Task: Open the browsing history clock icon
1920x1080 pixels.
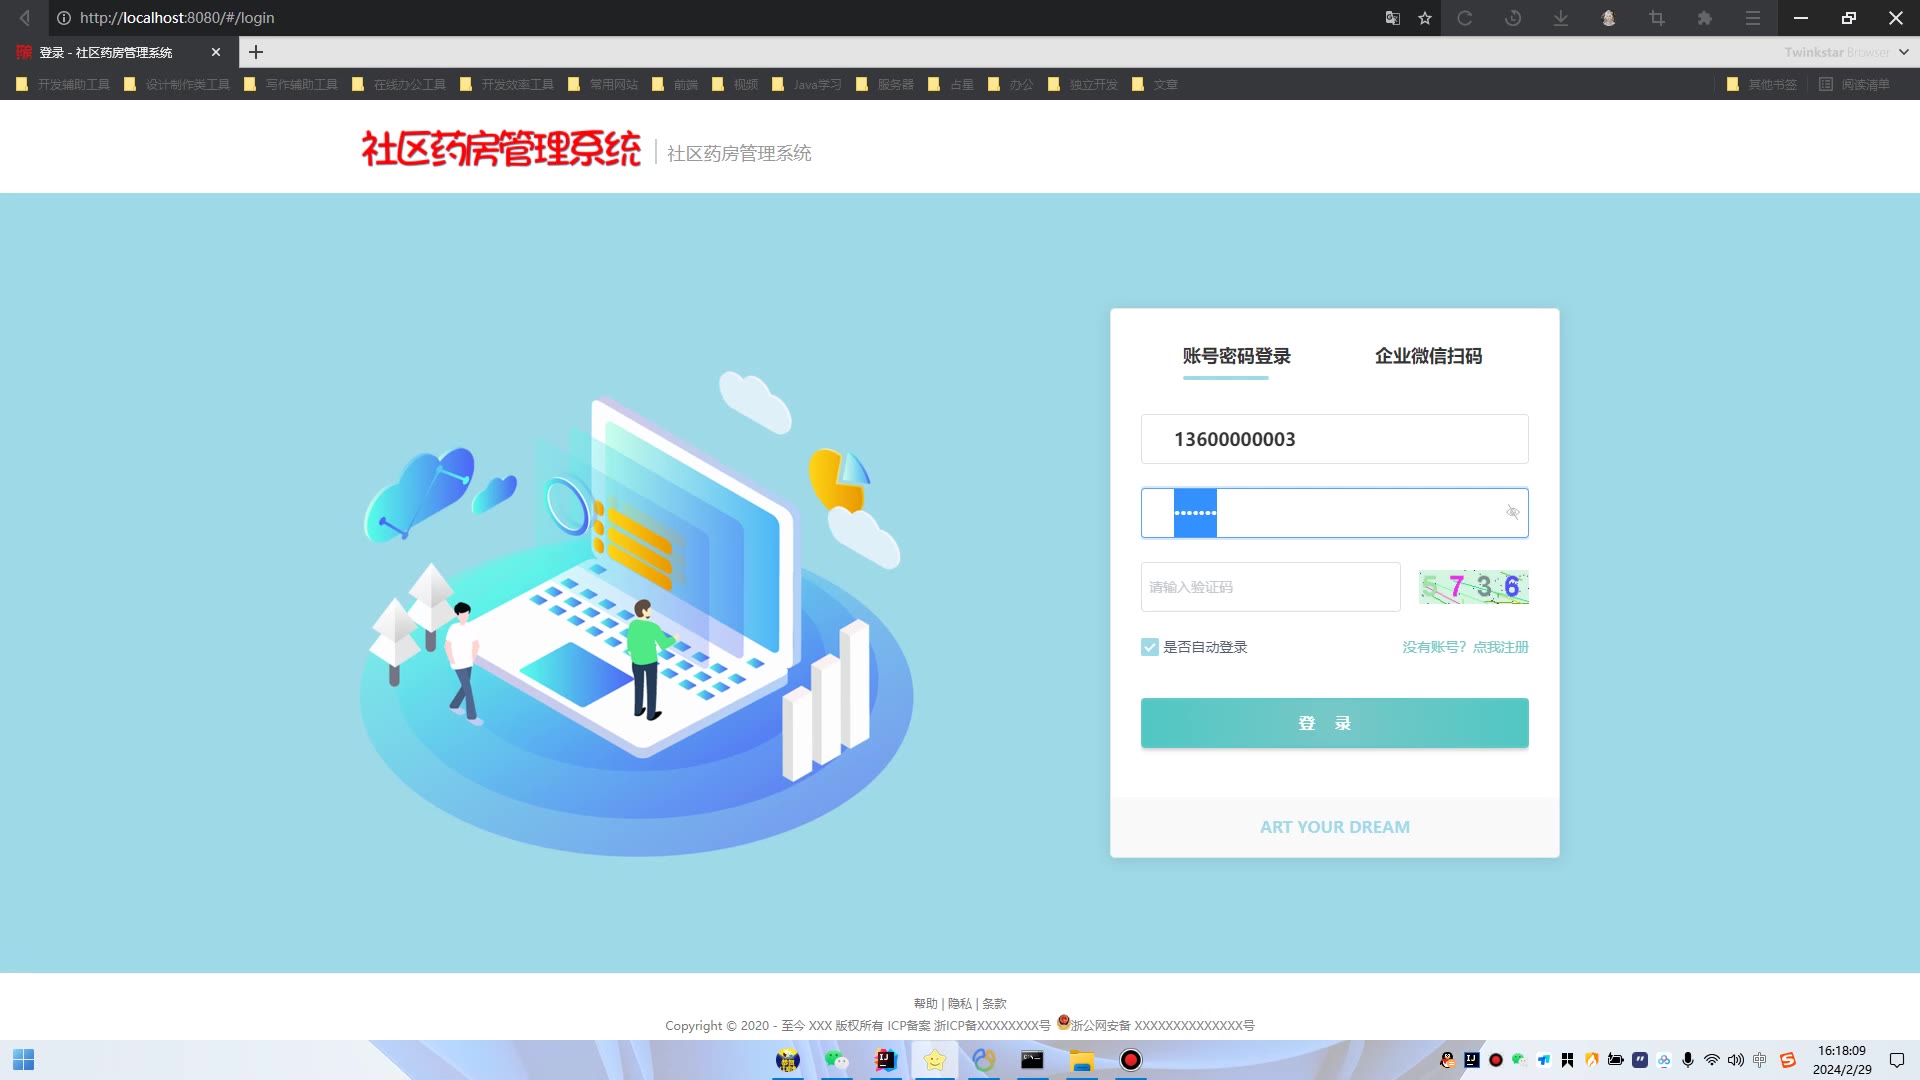Action: [1513, 18]
